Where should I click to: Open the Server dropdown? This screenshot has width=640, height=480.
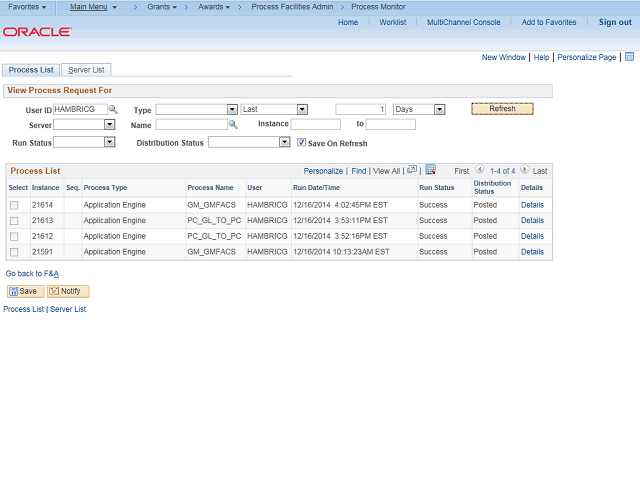[x=109, y=124]
